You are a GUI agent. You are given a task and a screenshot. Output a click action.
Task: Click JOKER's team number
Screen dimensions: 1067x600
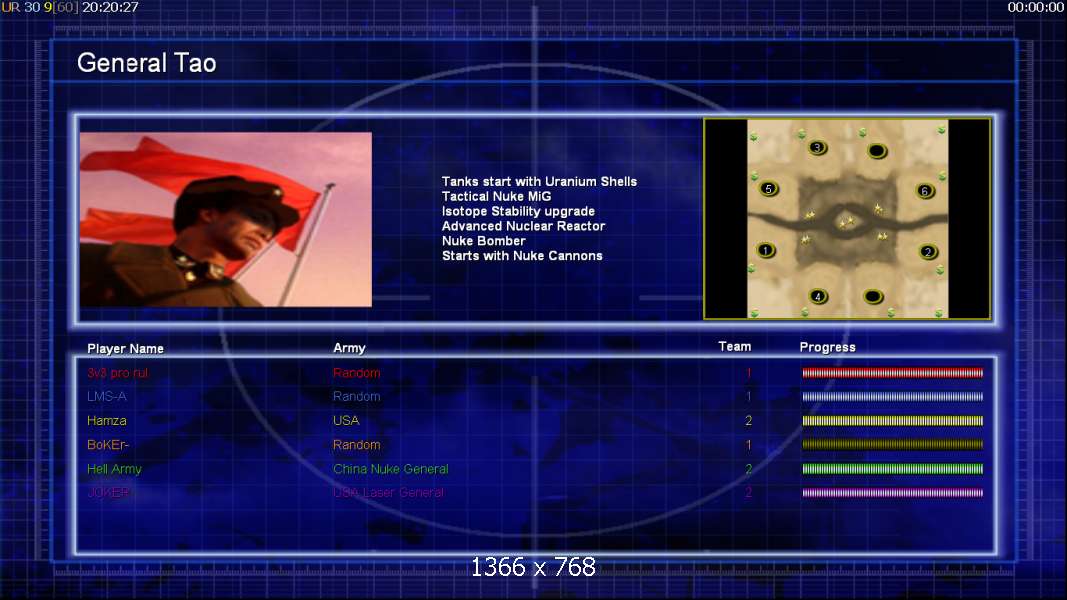[749, 493]
